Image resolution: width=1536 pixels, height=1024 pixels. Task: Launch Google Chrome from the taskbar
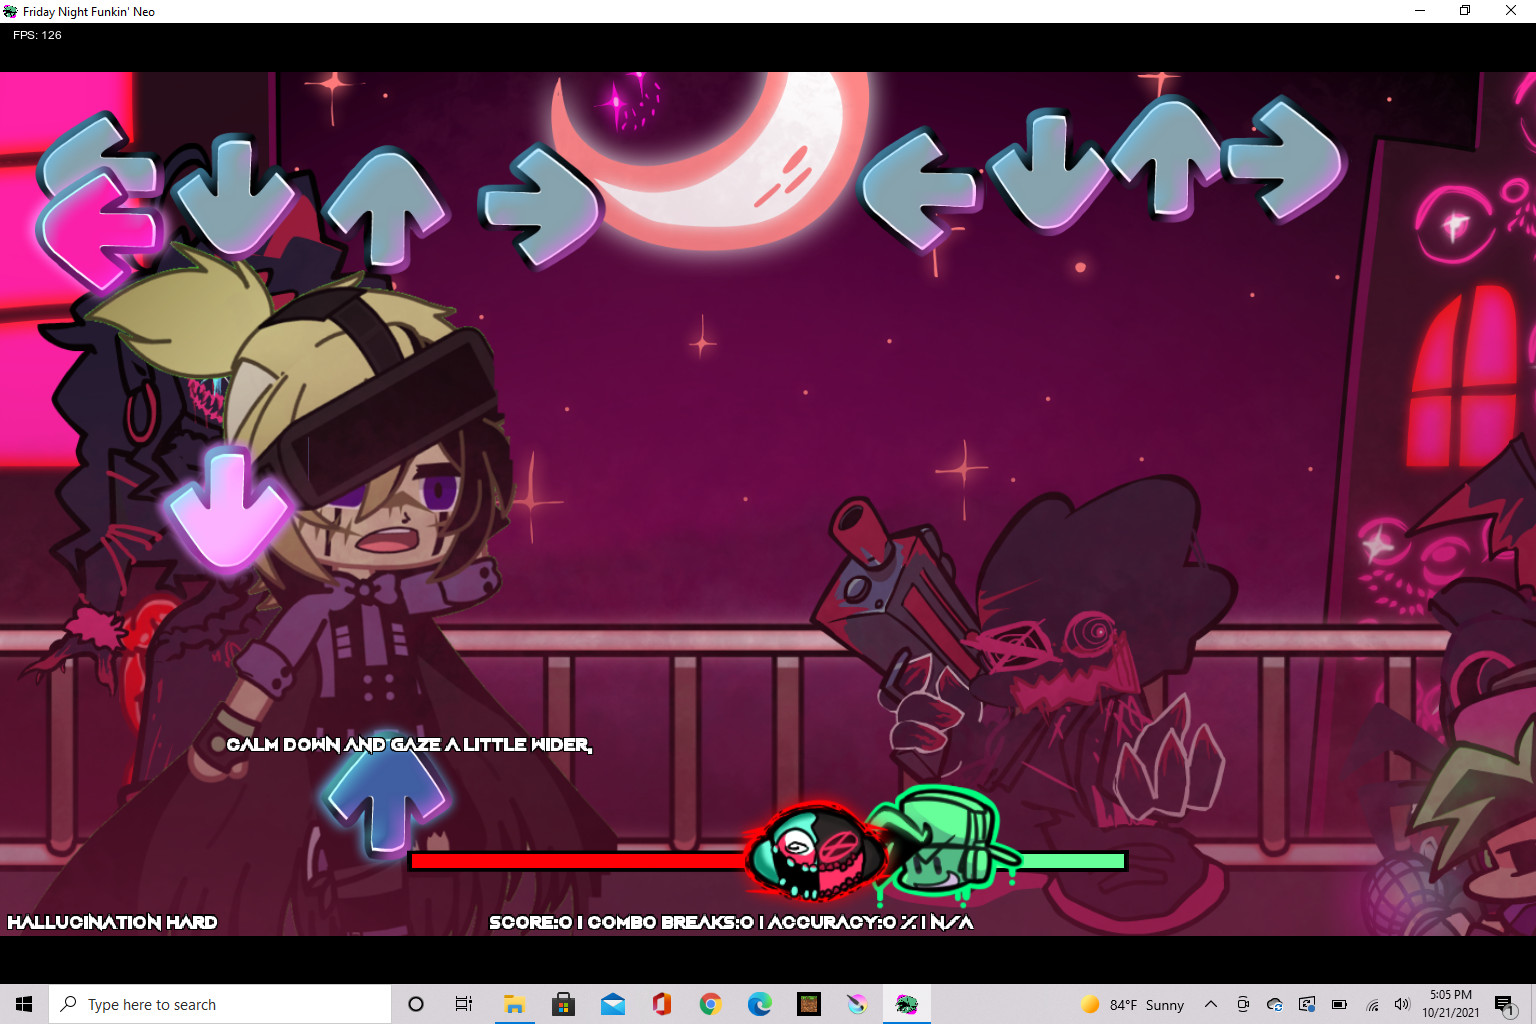click(x=710, y=1004)
